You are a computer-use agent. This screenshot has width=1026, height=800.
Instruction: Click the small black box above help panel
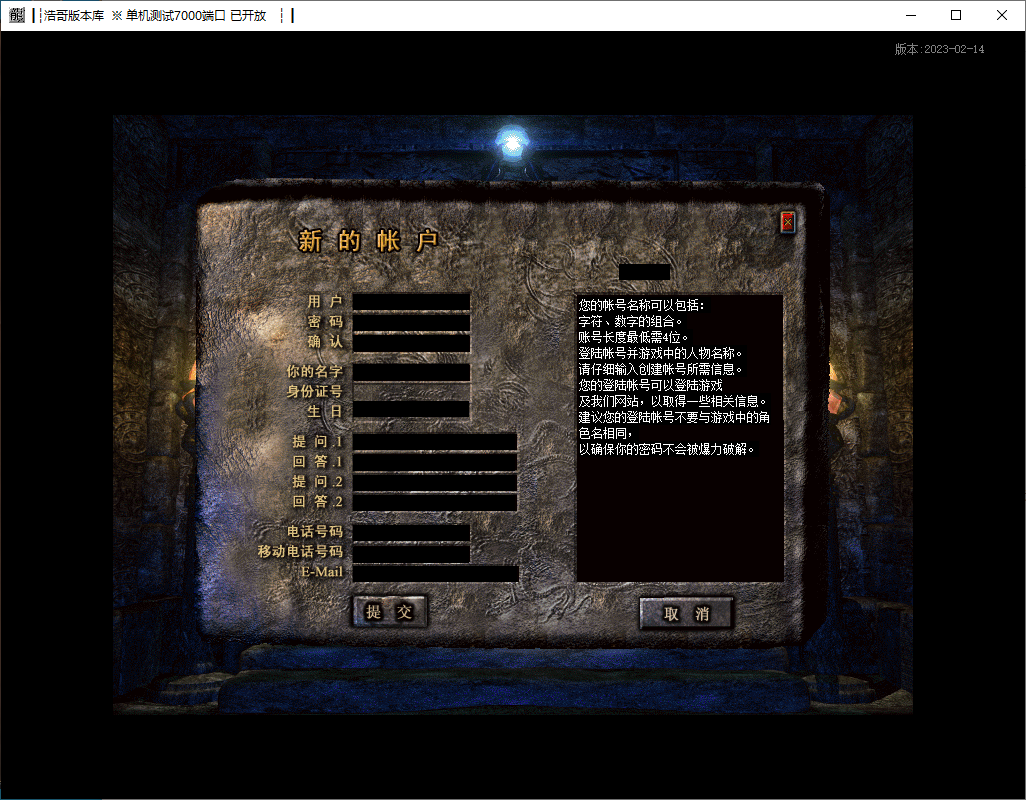point(644,272)
